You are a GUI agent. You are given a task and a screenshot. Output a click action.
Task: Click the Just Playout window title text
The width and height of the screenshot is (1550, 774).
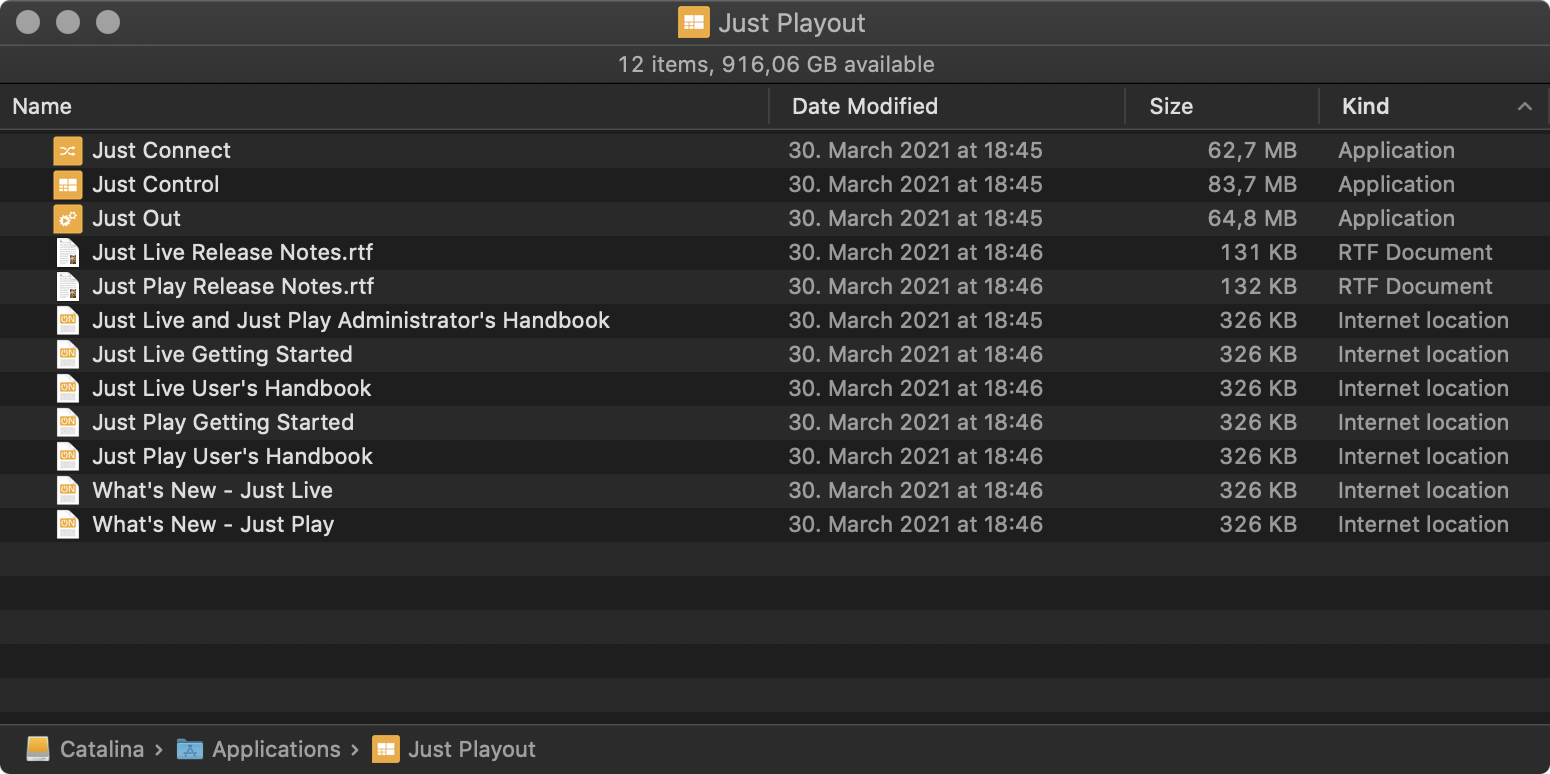[792, 22]
